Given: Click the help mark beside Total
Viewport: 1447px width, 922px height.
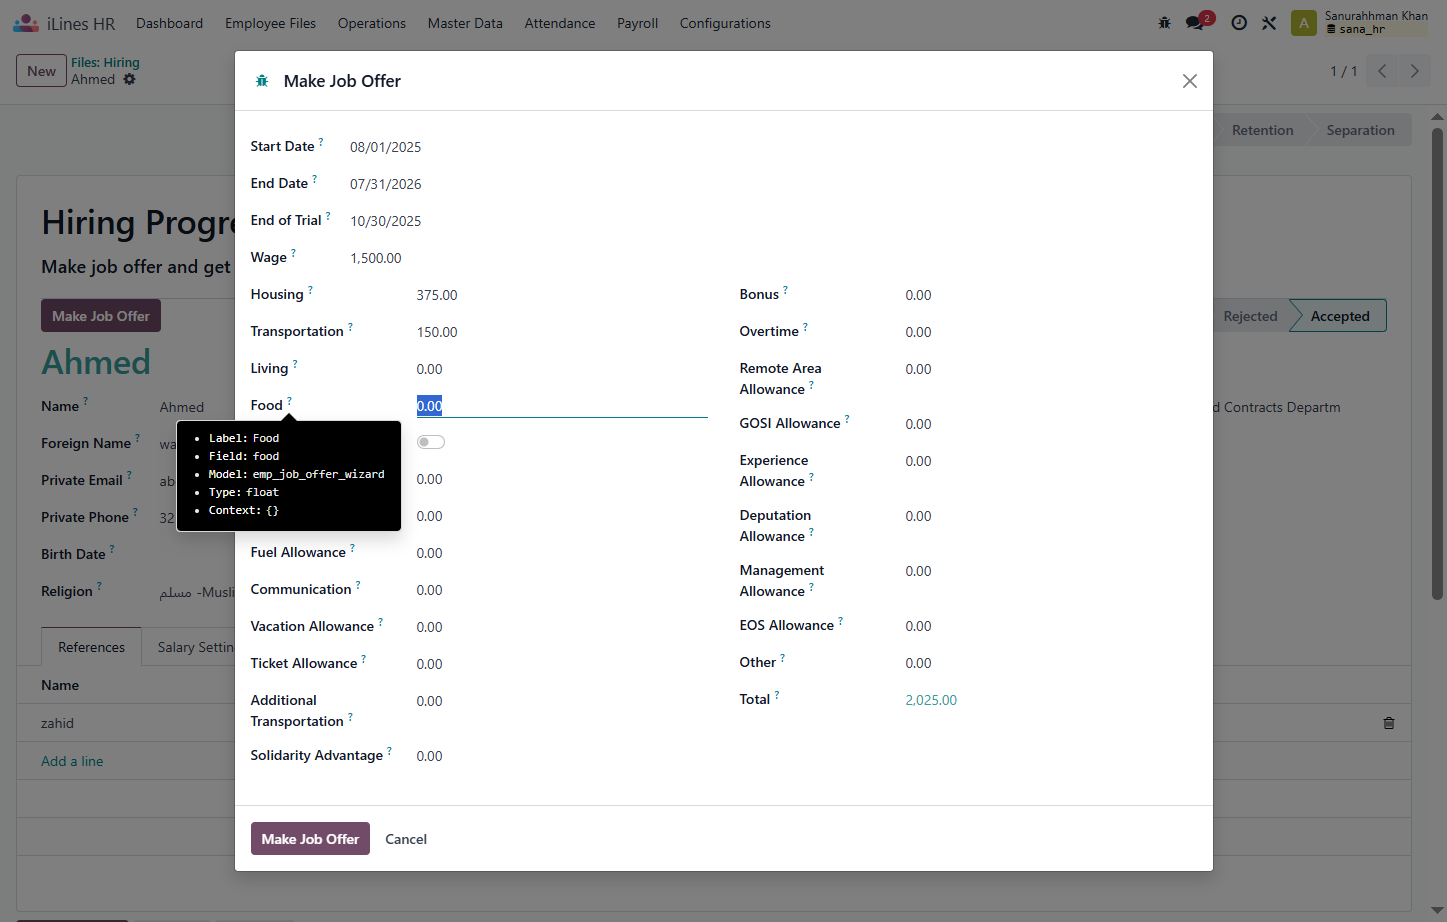Looking at the screenshot, I should pyautogui.click(x=777, y=695).
